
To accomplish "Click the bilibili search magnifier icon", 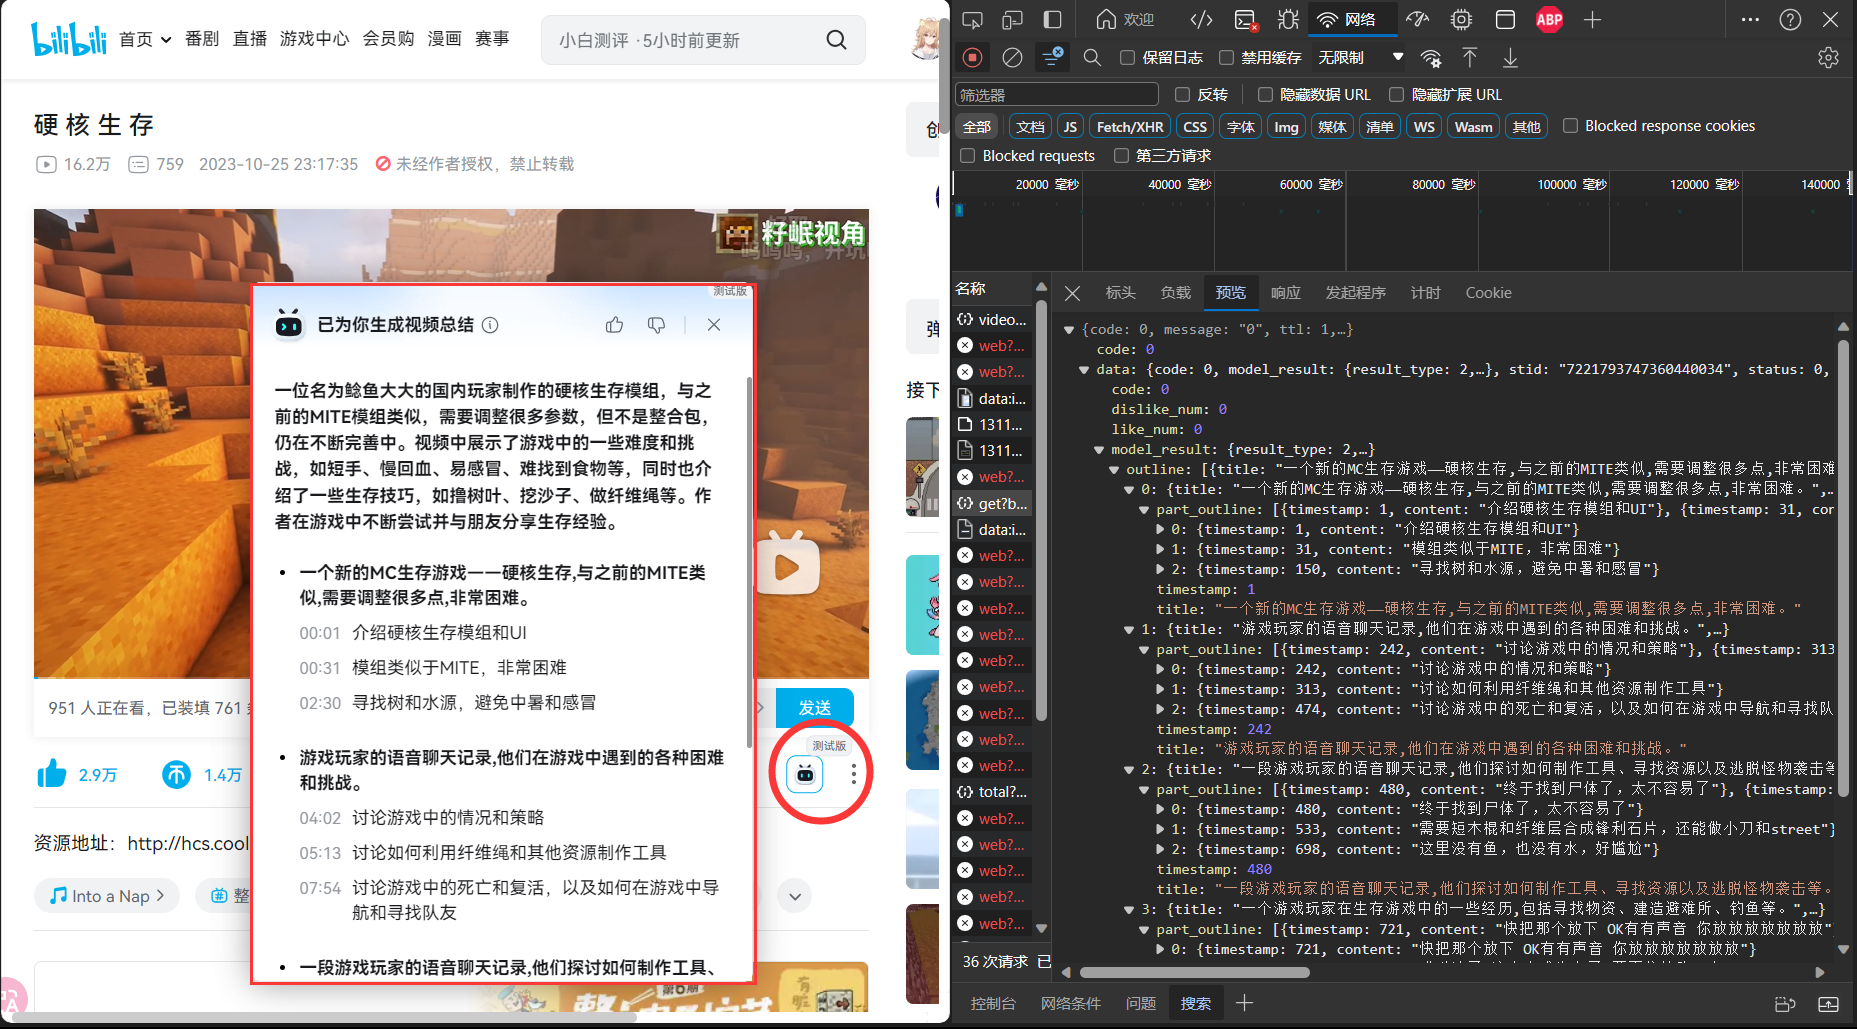I will 836,40.
